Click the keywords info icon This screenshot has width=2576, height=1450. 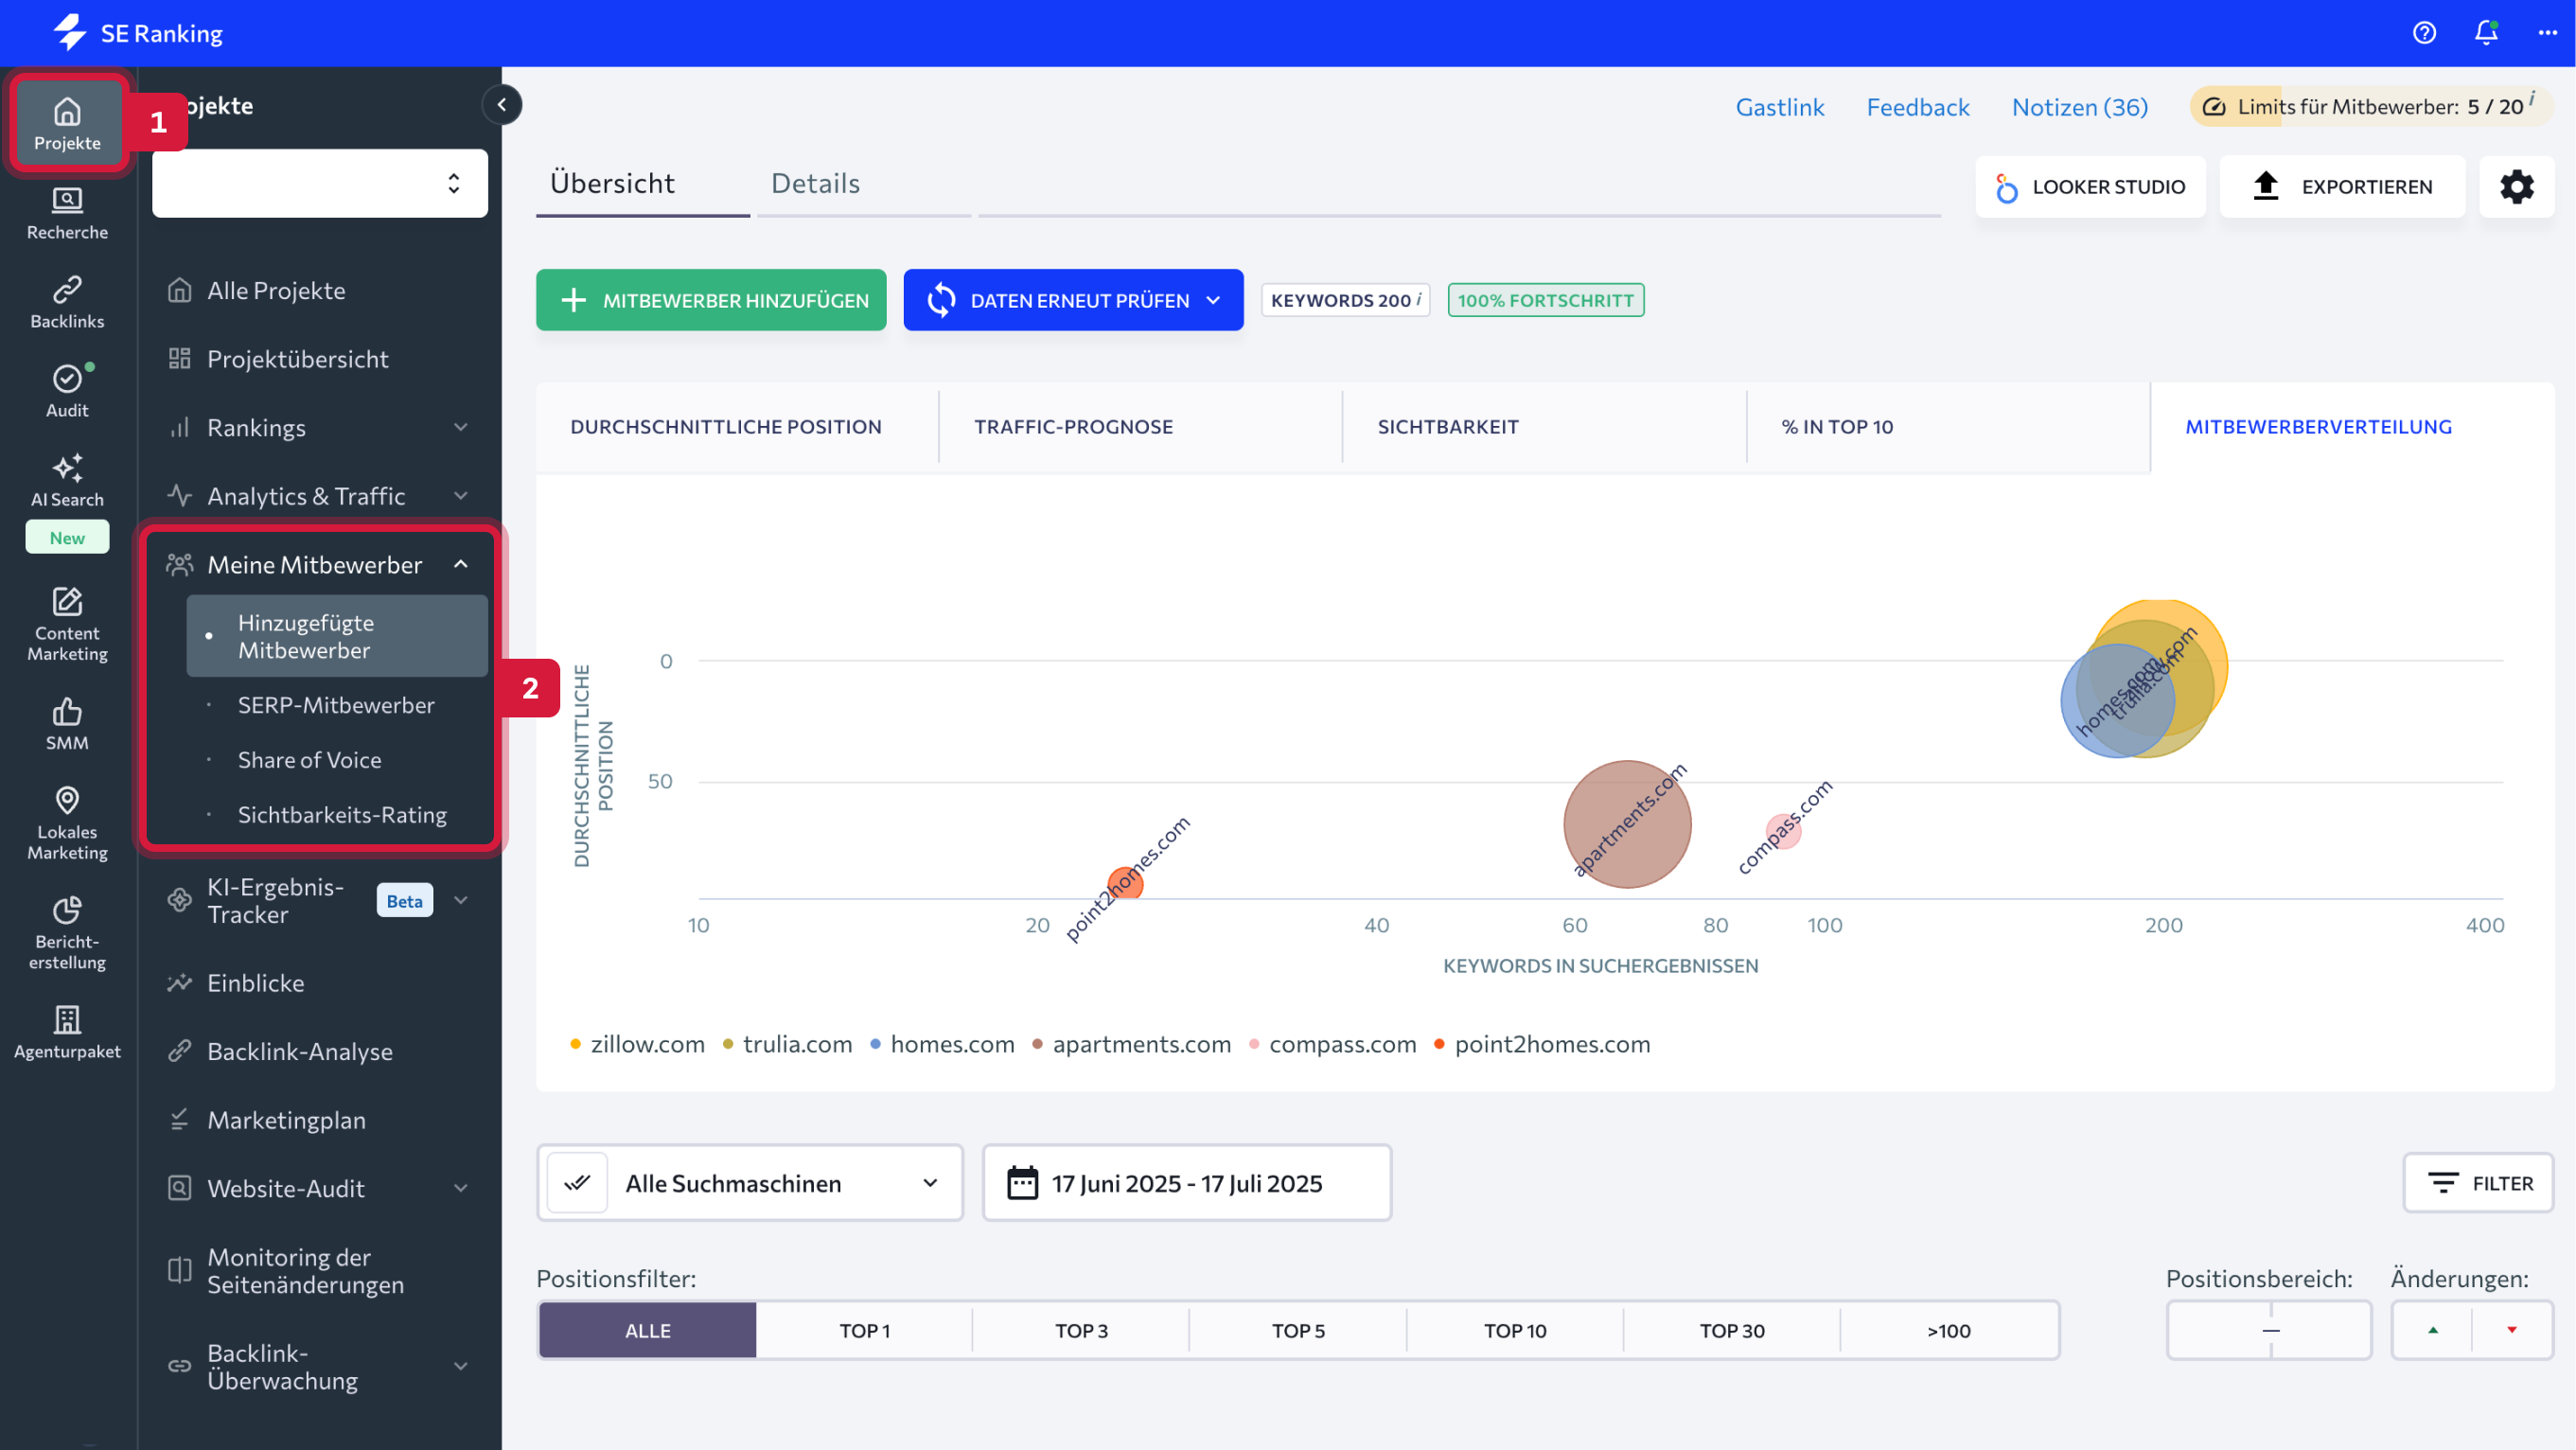click(x=1418, y=298)
